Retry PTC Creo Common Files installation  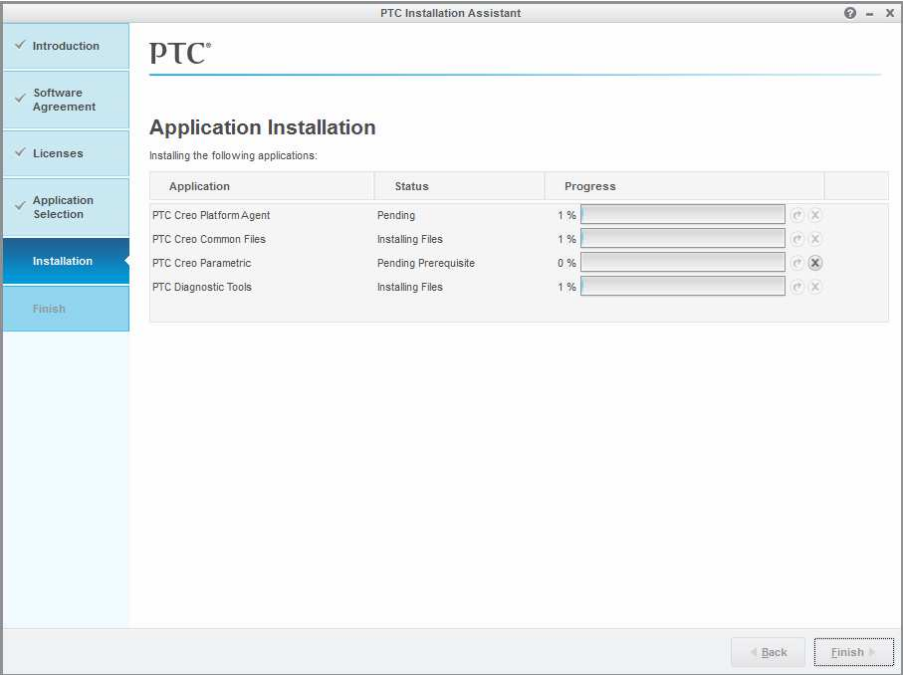click(x=797, y=239)
